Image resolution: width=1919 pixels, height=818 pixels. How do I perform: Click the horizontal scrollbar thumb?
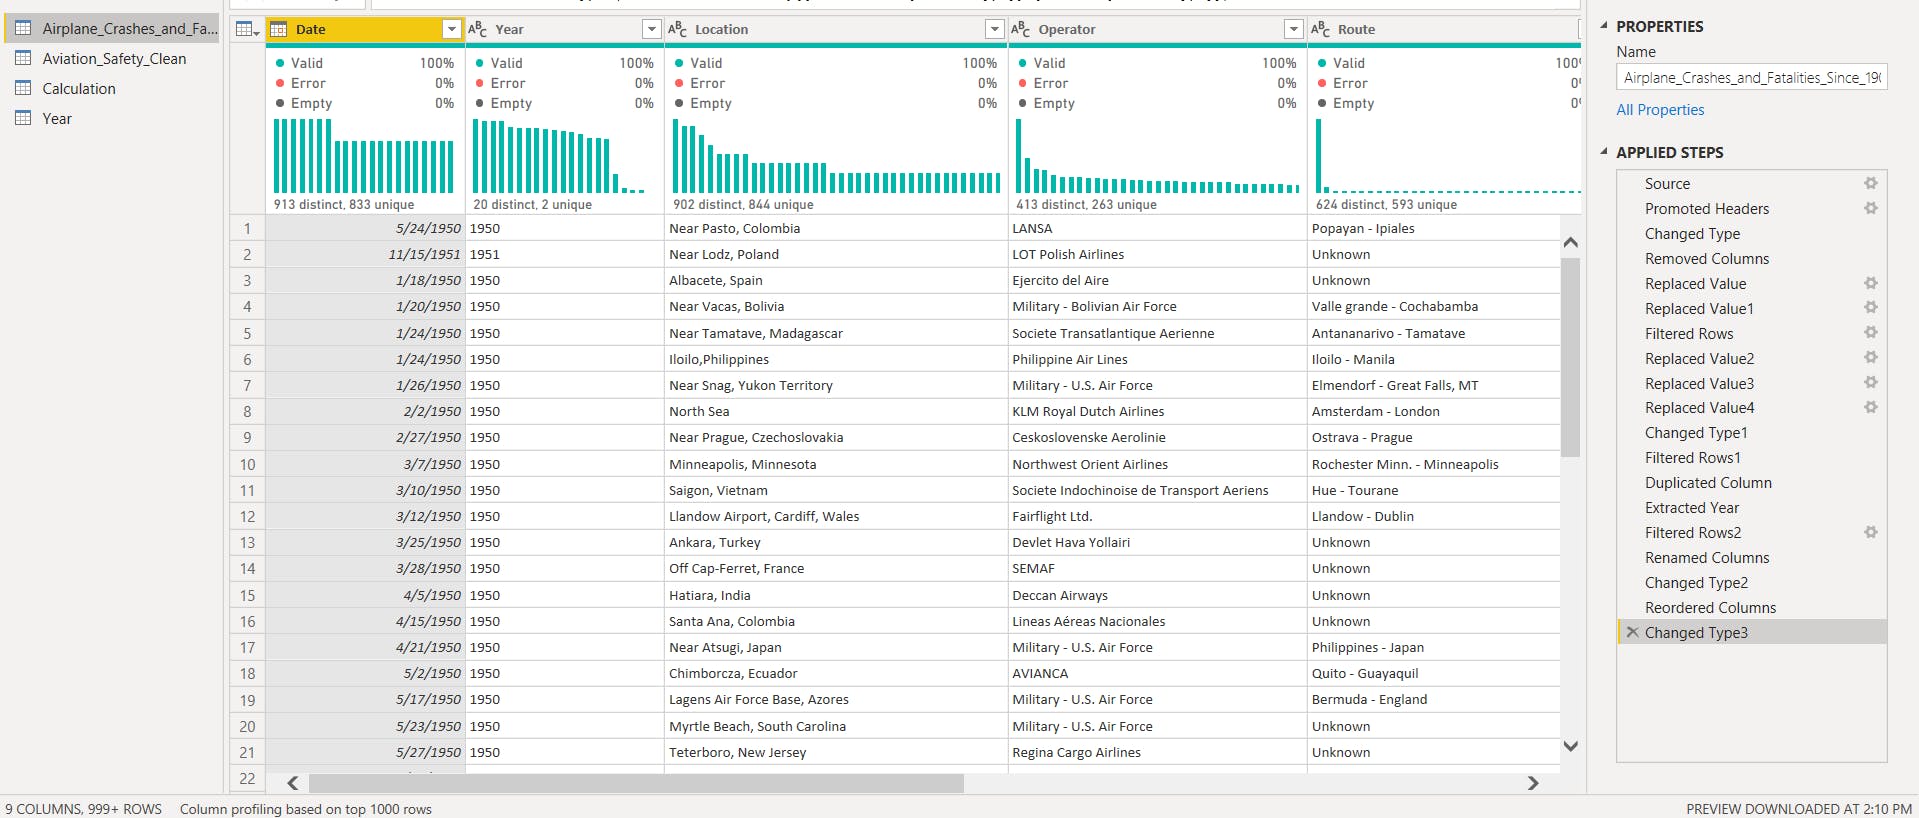[636, 783]
